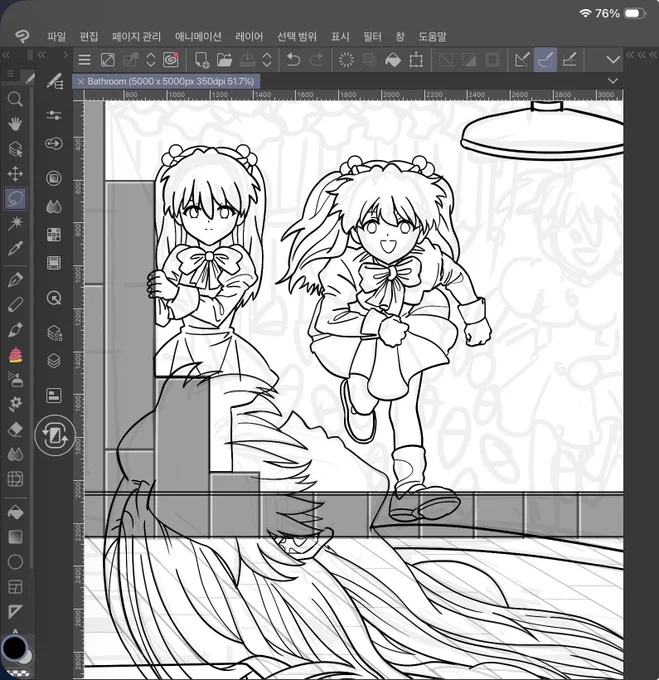Viewport: 659px width, 680px height.
Task: Open the 필터 menu
Action: 372,37
